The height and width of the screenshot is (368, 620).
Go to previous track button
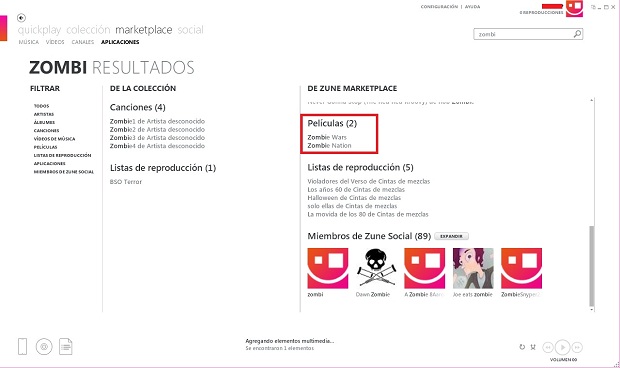(x=548, y=347)
